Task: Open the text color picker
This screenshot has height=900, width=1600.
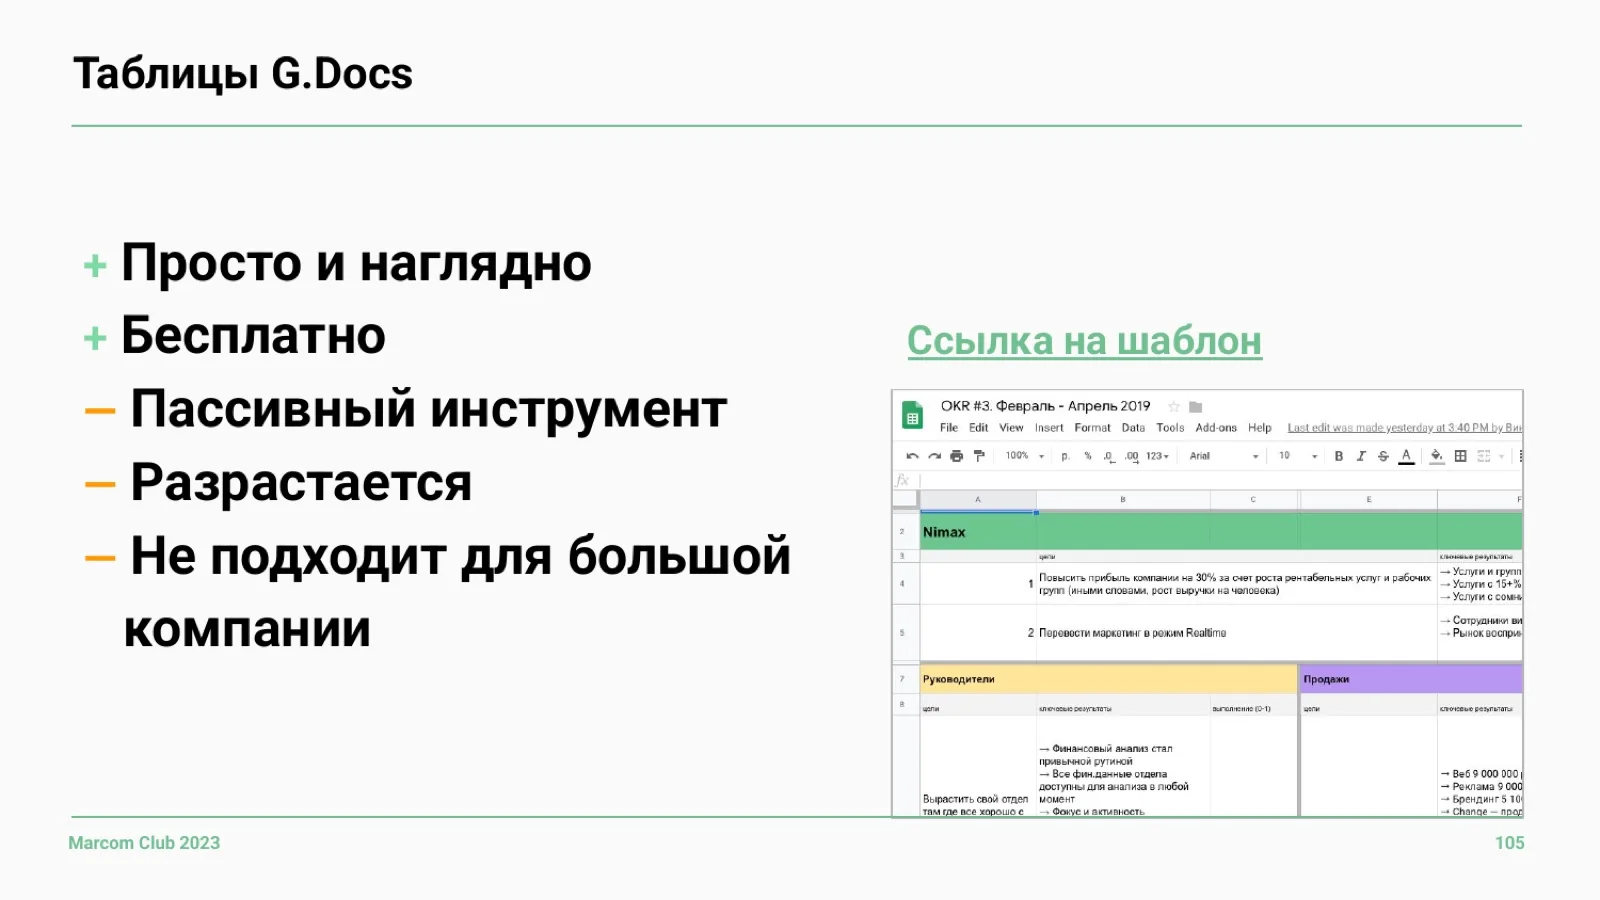Action: [1406, 456]
